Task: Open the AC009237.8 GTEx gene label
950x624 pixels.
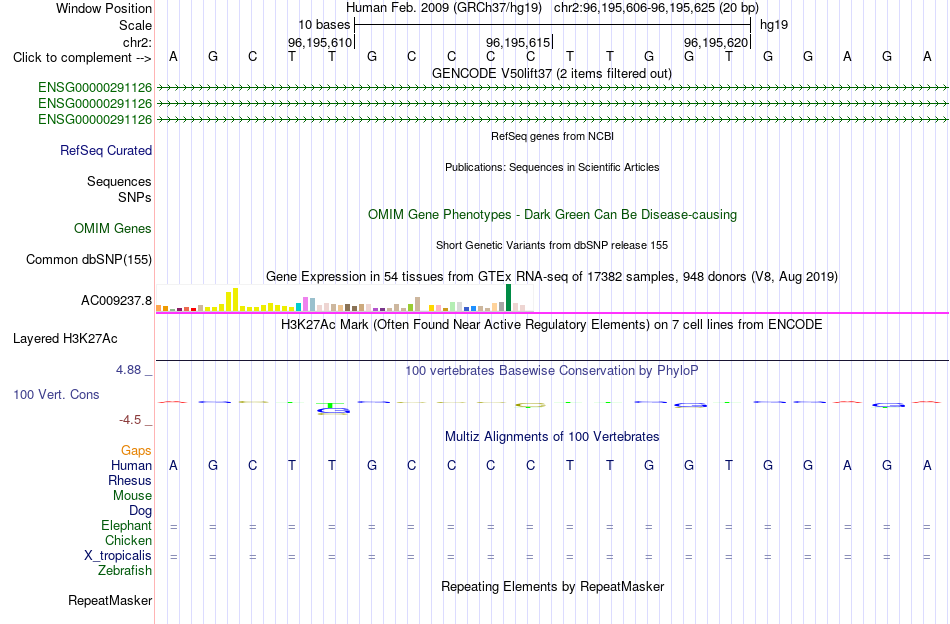Action: click(116, 300)
